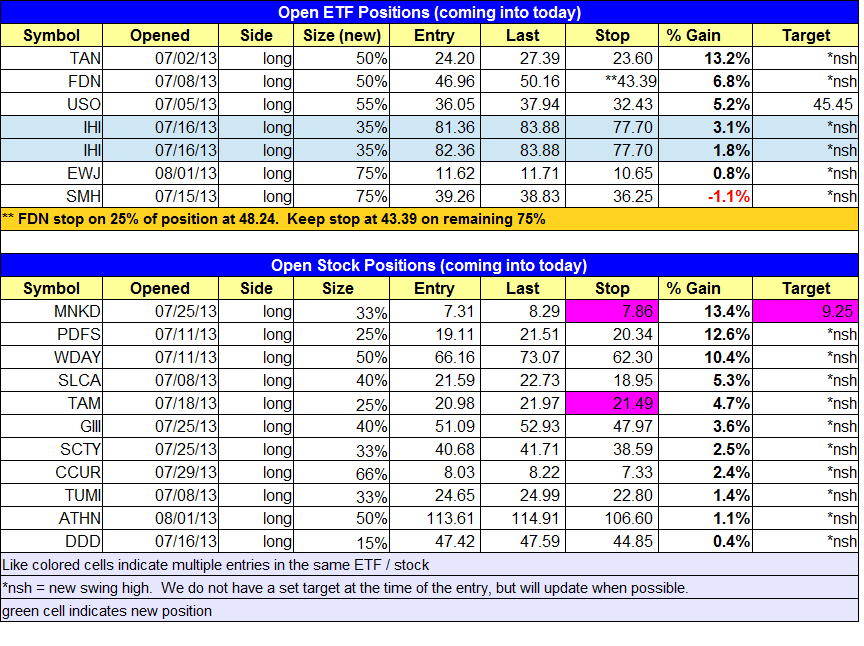Click the FDN stop value **43.39
The height and width of the screenshot is (646, 864).
[612, 81]
